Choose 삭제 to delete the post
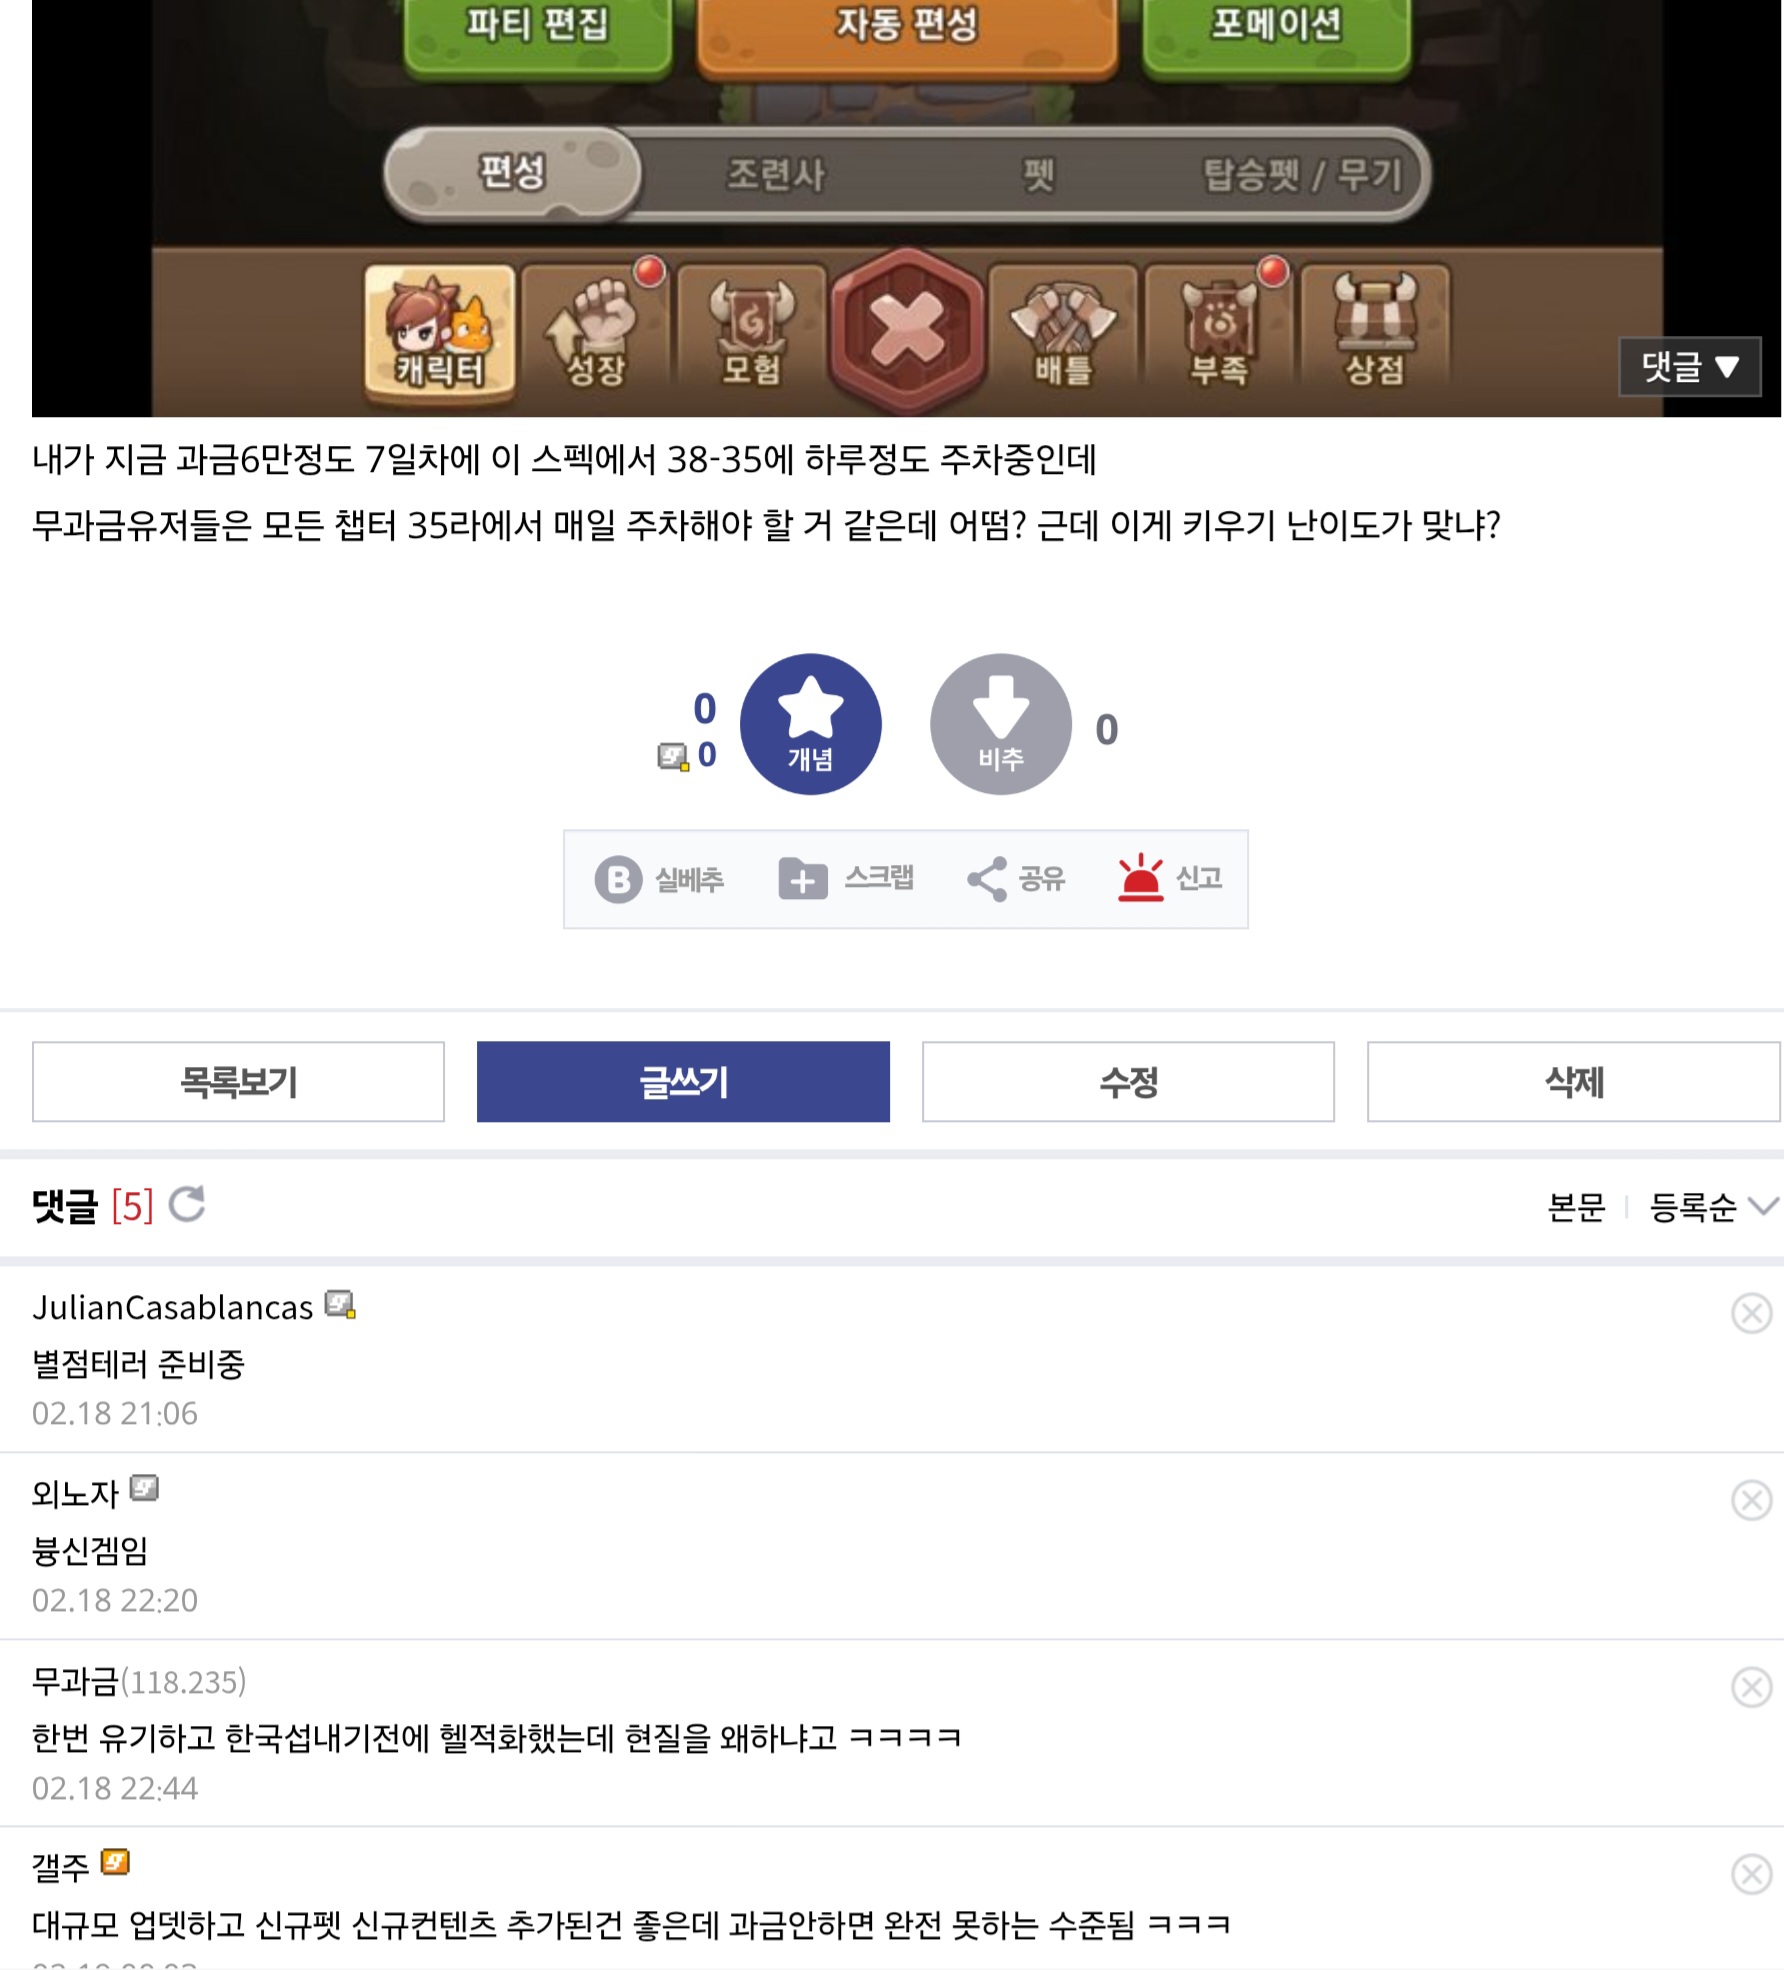The image size is (1784, 1970). pos(1573,1082)
